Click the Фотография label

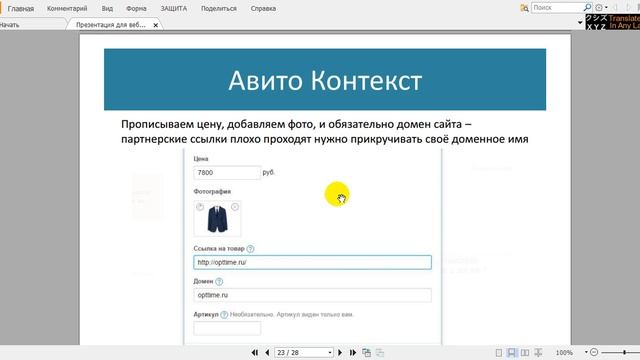coord(212,191)
